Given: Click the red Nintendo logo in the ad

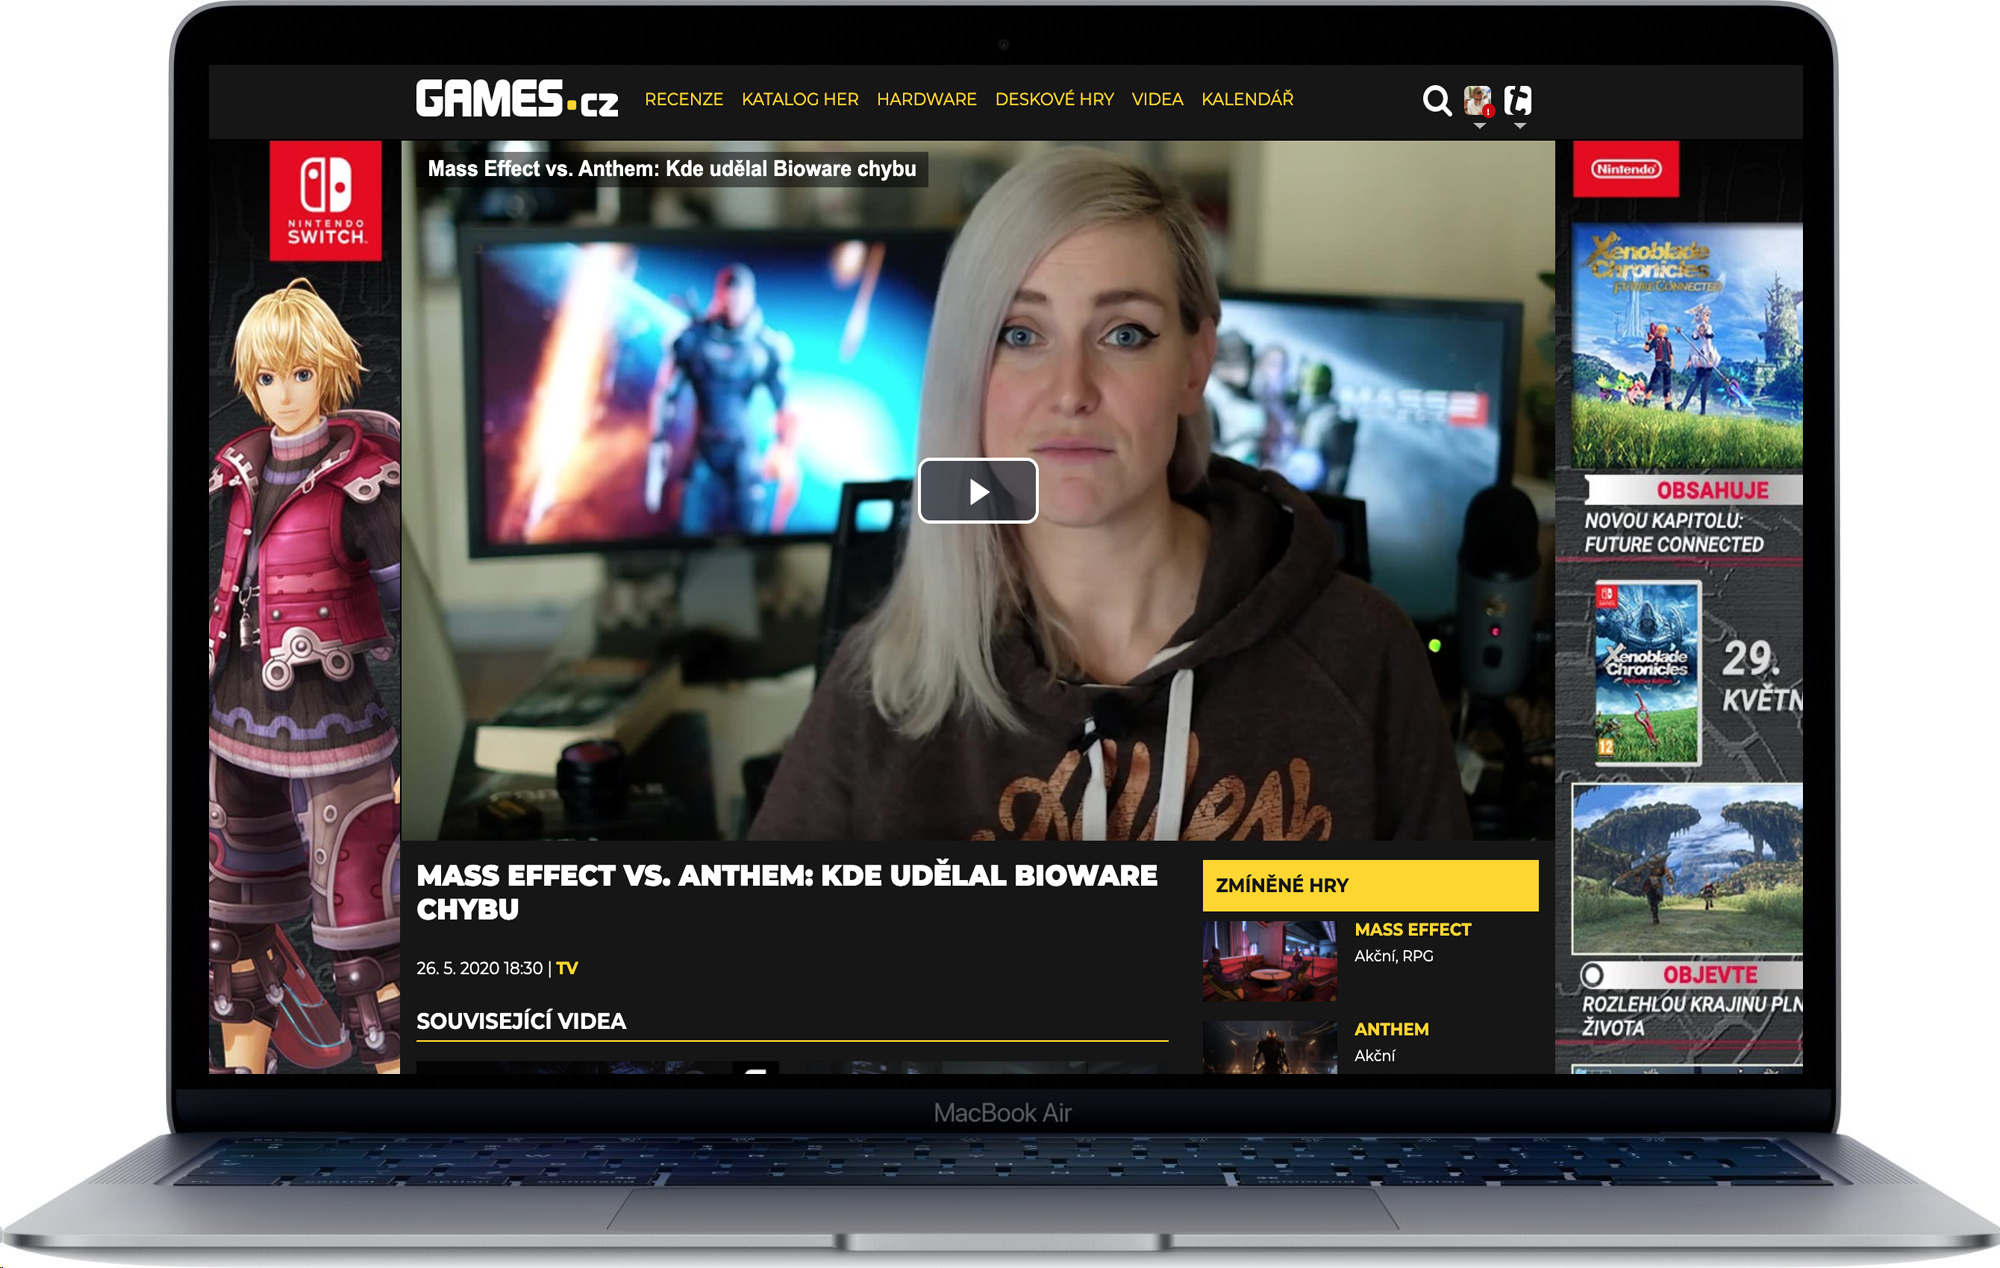Looking at the screenshot, I should pos(1626,169).
